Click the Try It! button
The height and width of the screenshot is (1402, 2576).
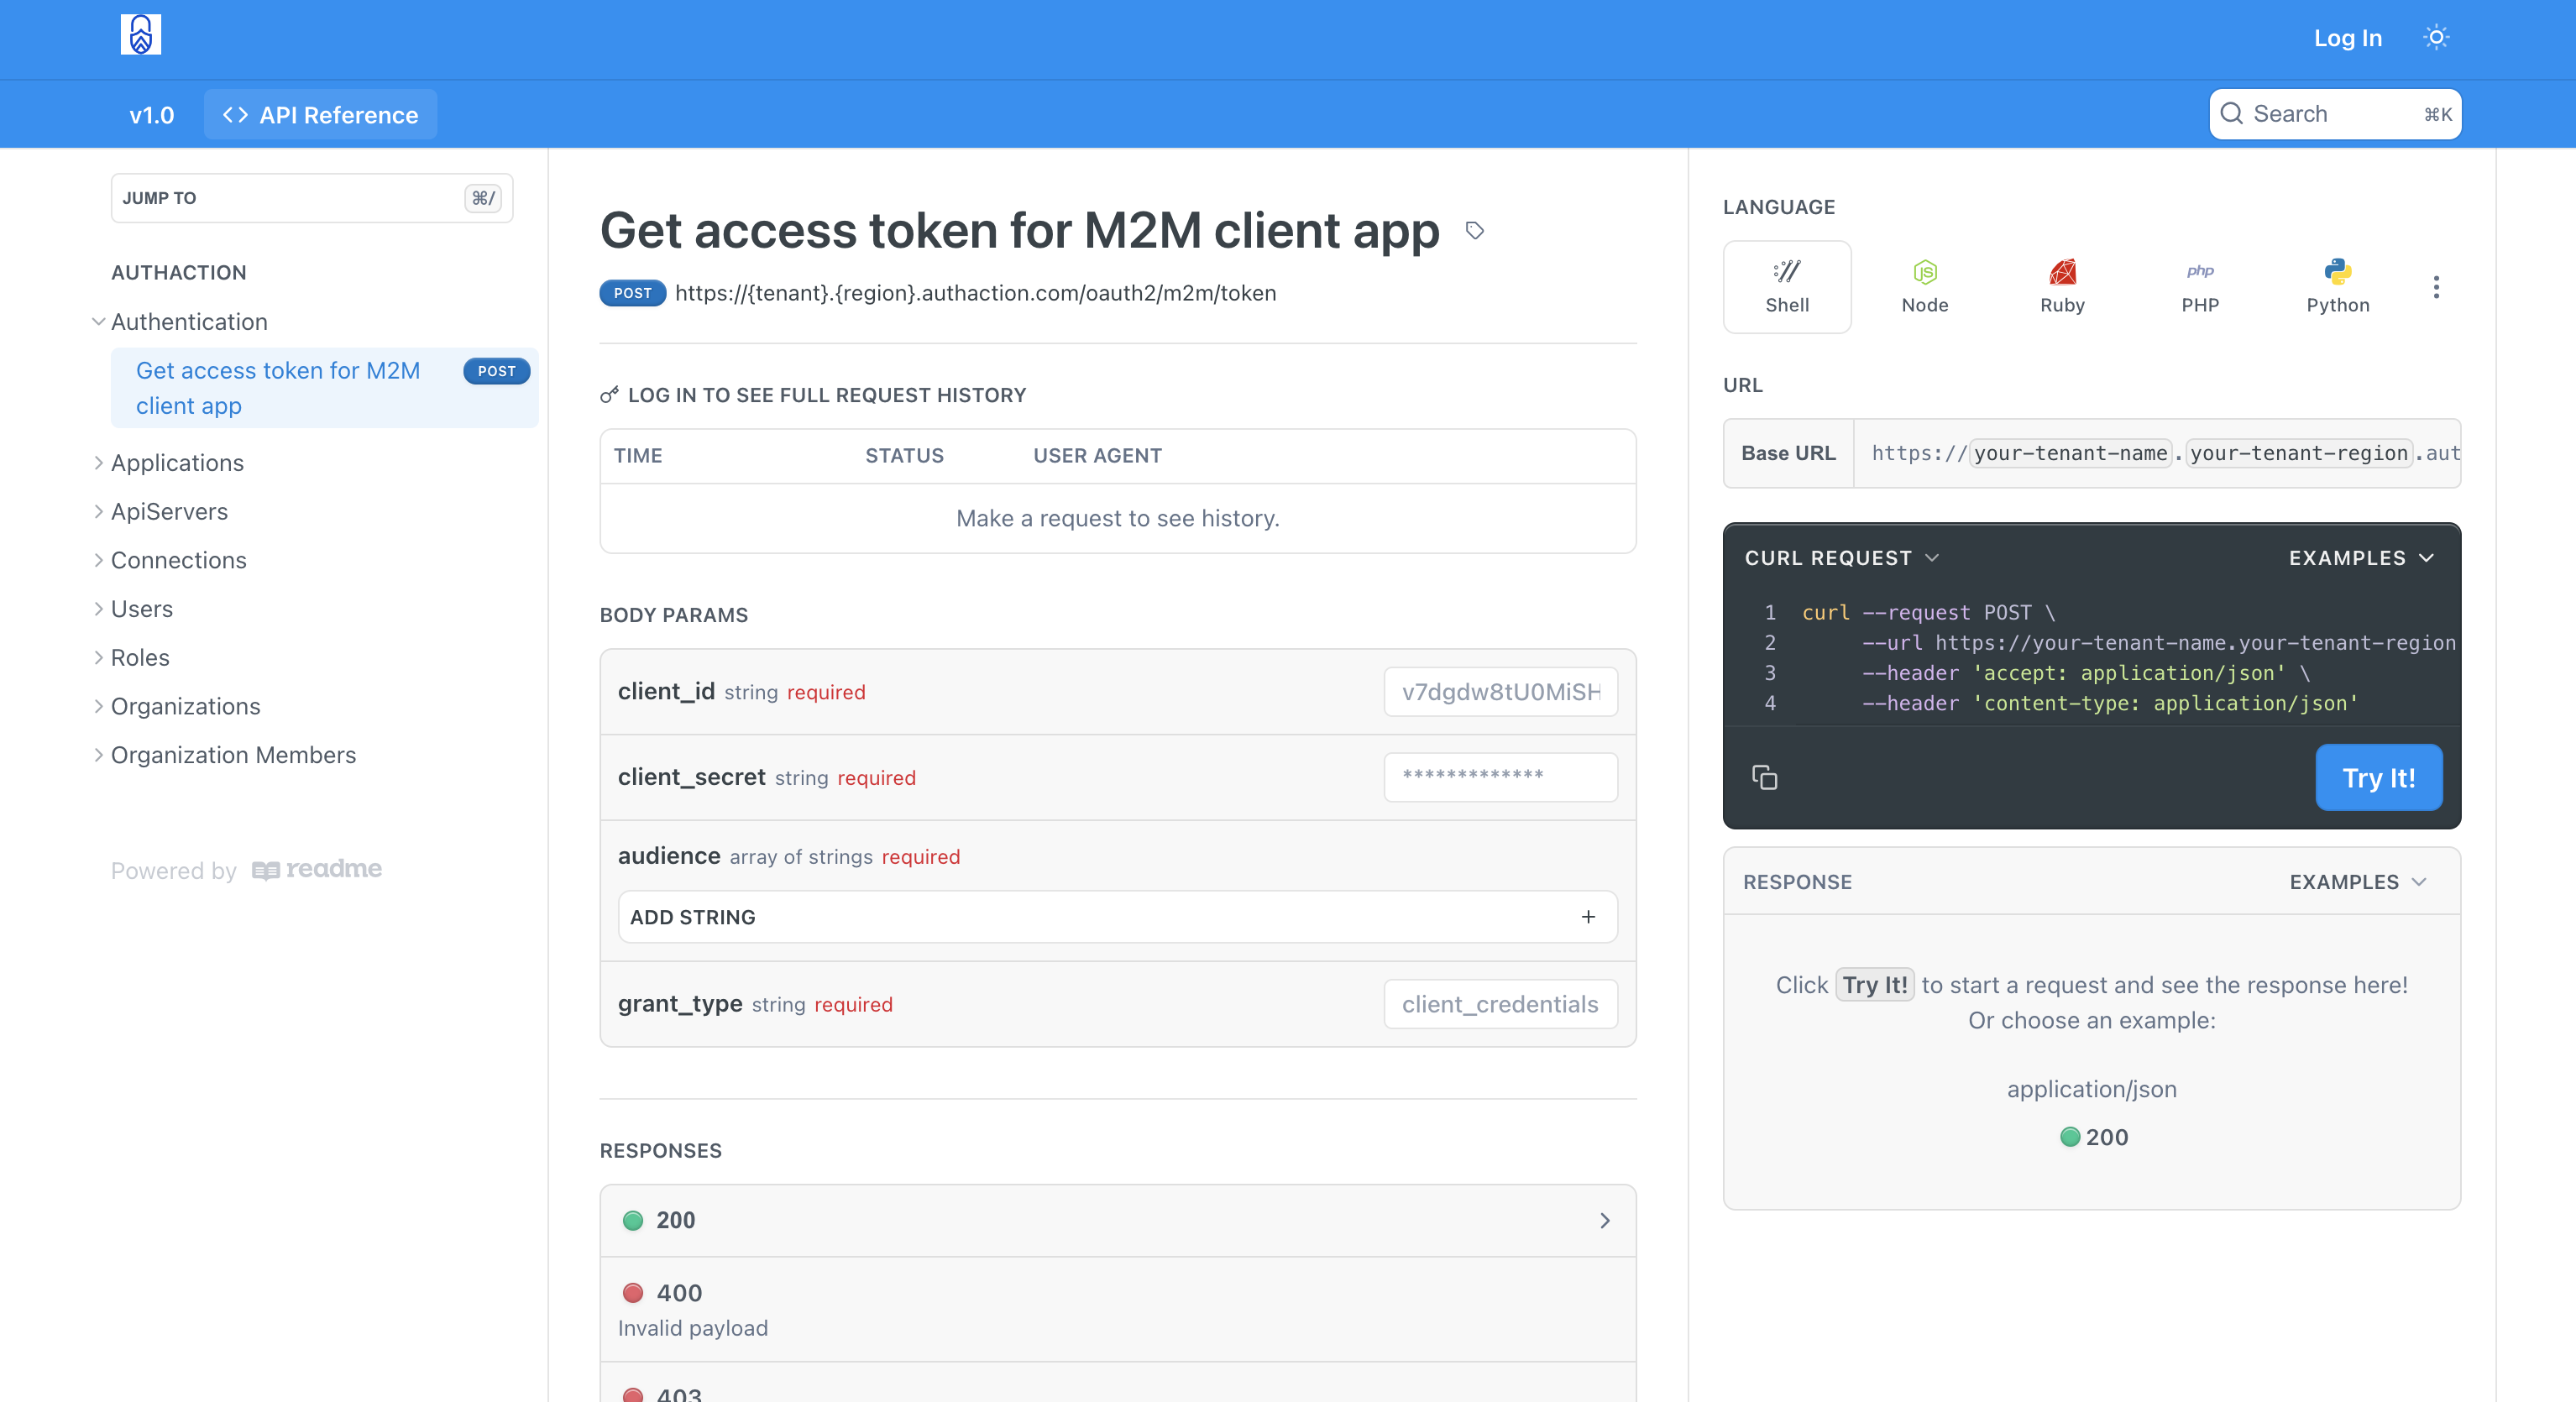(x=2378, y=777)
